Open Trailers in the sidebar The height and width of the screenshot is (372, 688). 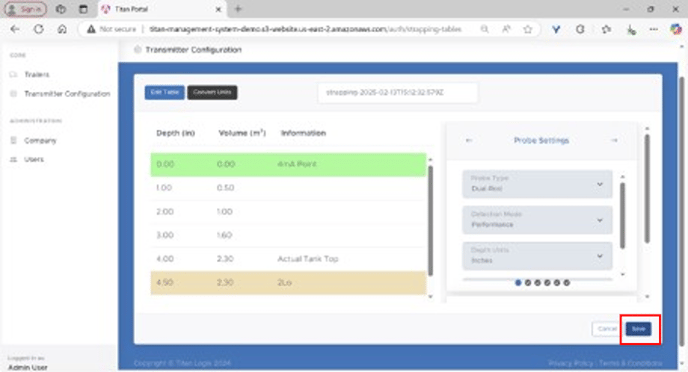point(37,75)
